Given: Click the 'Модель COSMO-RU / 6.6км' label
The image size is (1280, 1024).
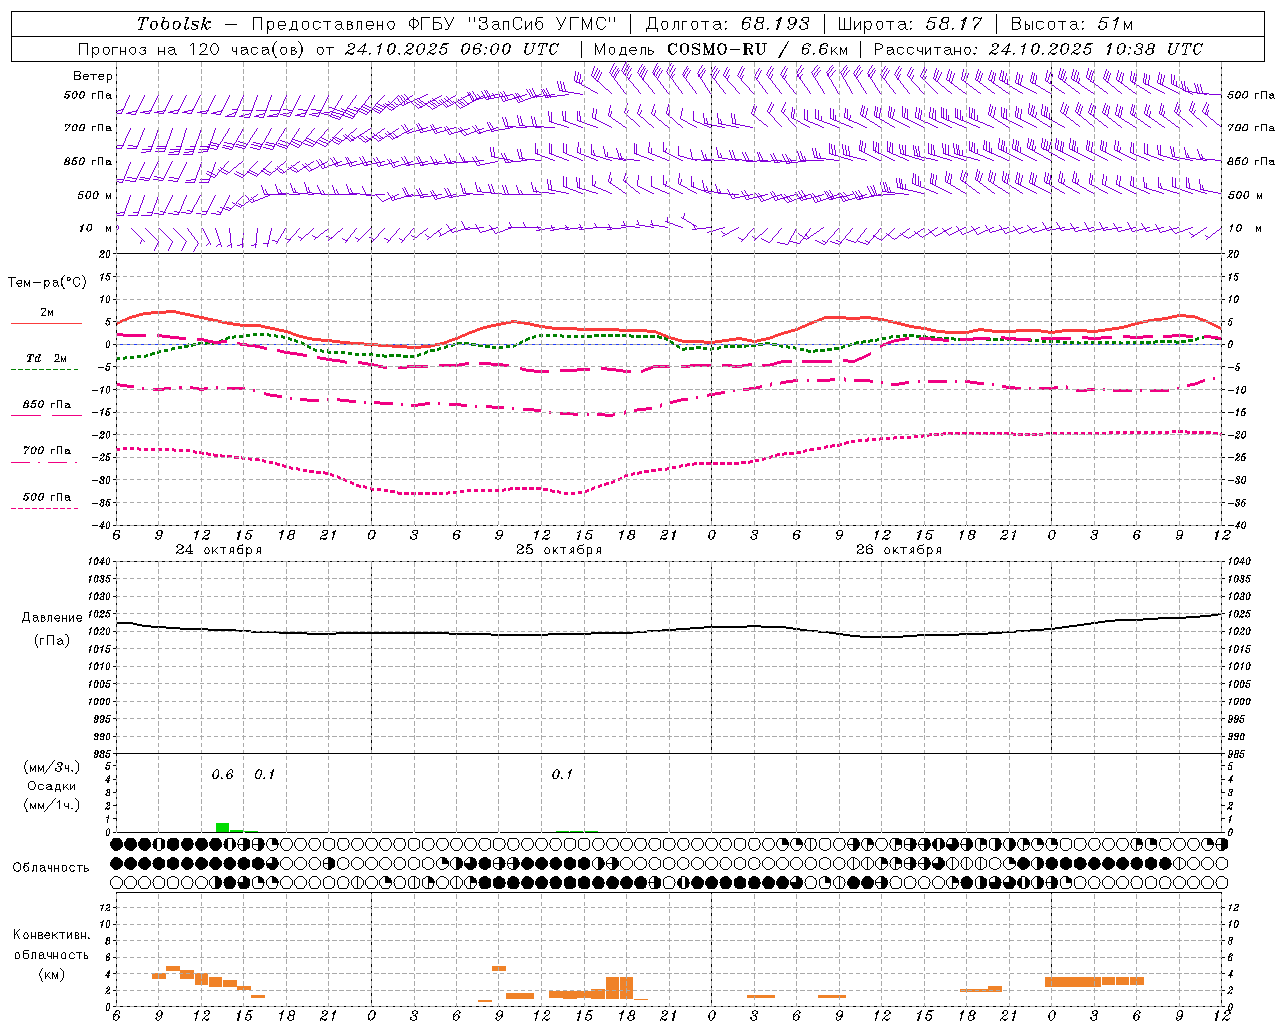Looking at the screenshot, I should tap(721, 49).
